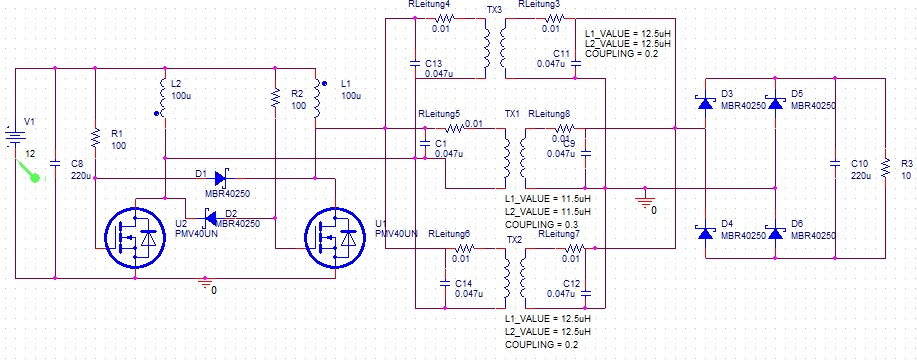Click TX1 L1_VALUE = 11.5uH text
Viewport: 917px width, 361px height.
[x=547, y=199]
